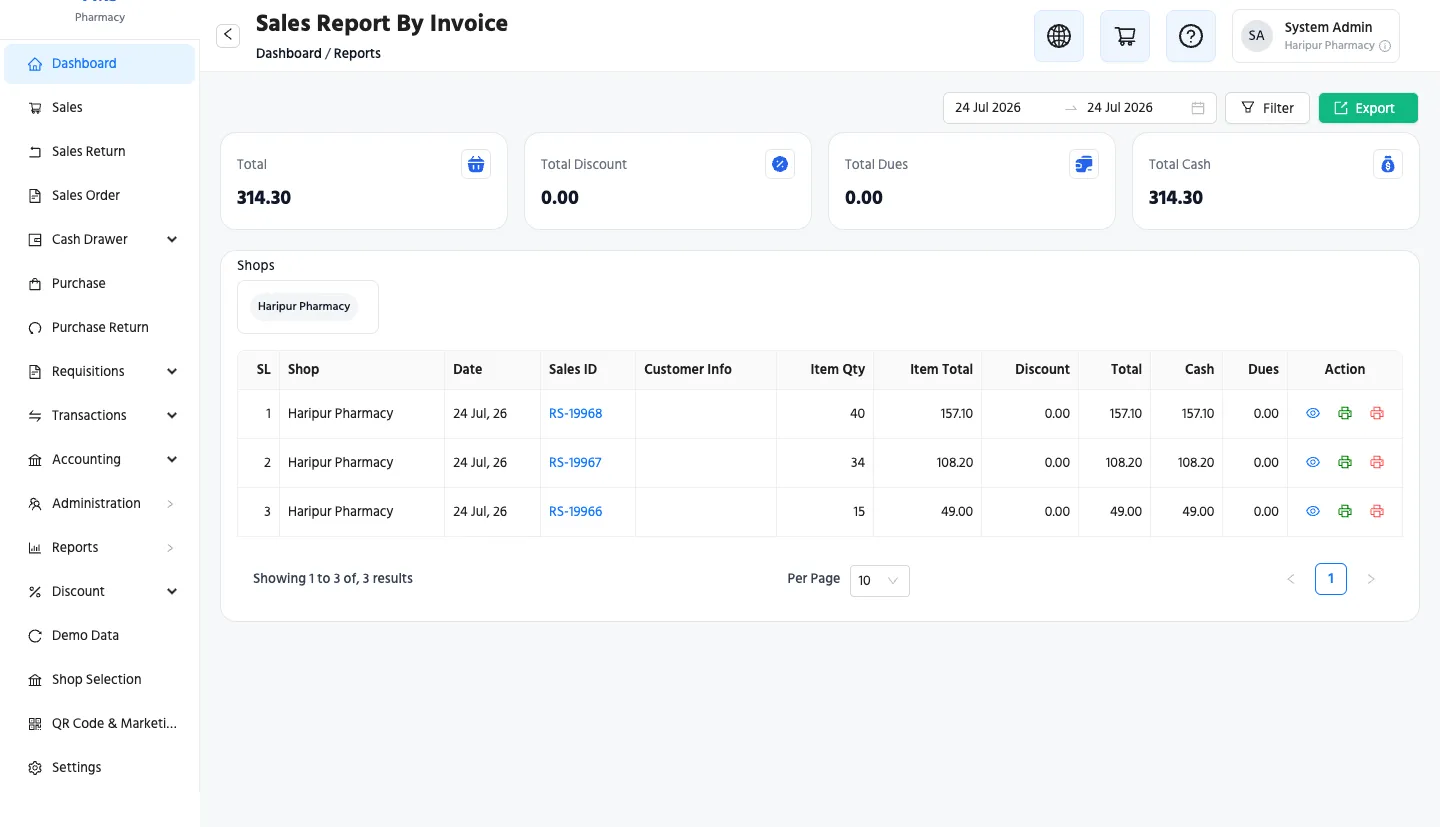Go to the previous page arrow
1440x827 pixels.
click(x=1291, y=579)
